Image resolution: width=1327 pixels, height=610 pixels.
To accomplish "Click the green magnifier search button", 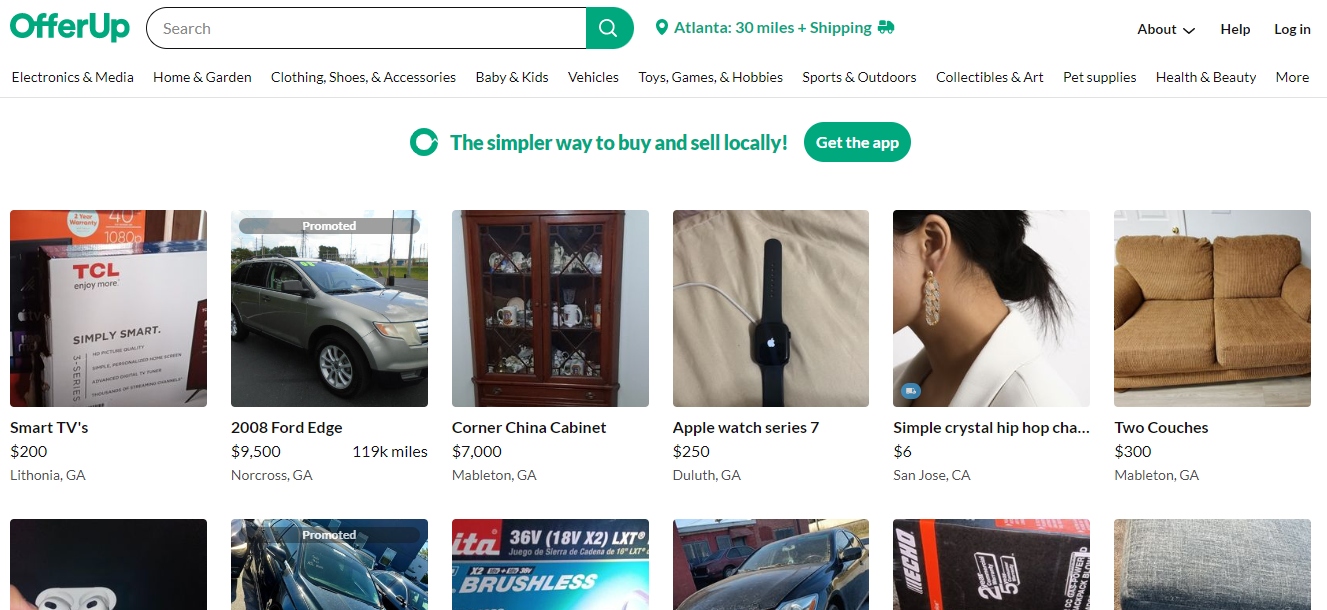I will coord(609,28).
